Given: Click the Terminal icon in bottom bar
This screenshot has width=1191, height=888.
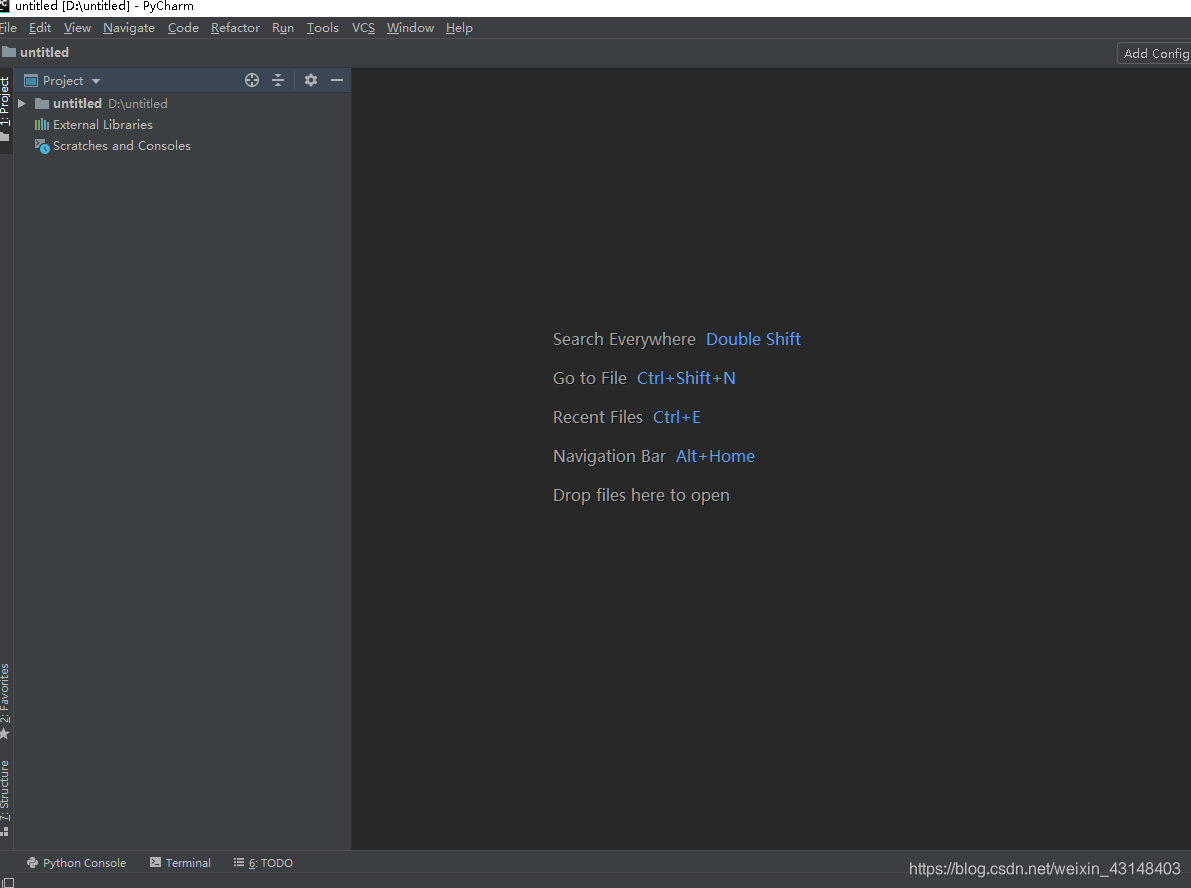Looking at the screenshot, I should 155,862.
